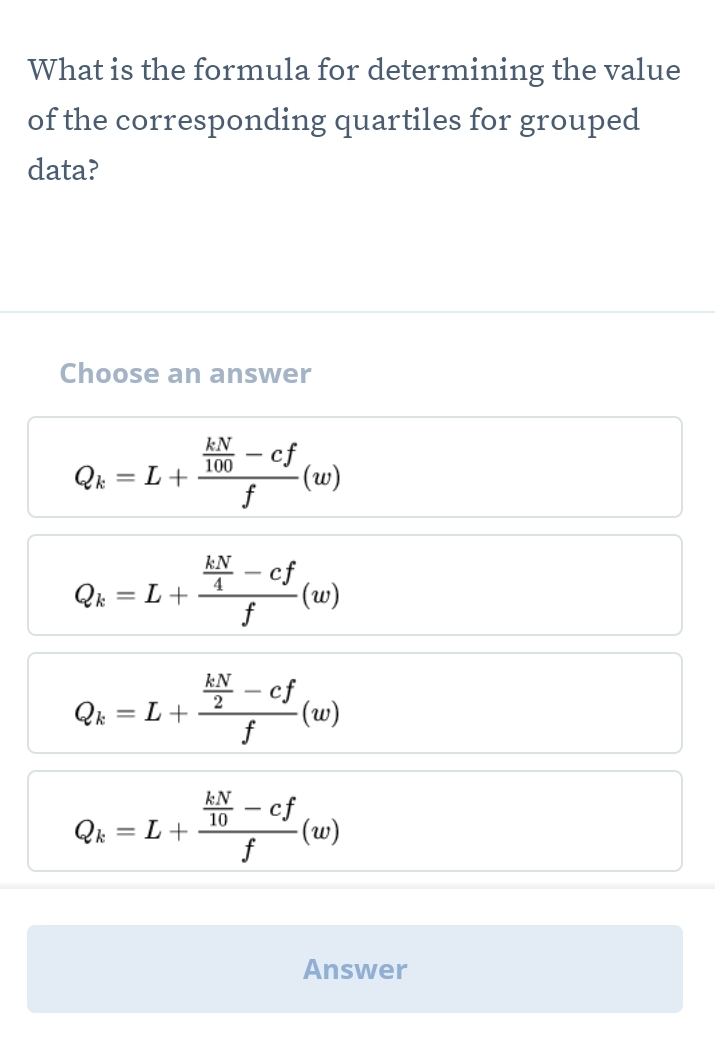The width and height of the screenshot is (715, 1044).
Task: Click Qk symbol in the kN/100 option
Action: tap(91, 480)
